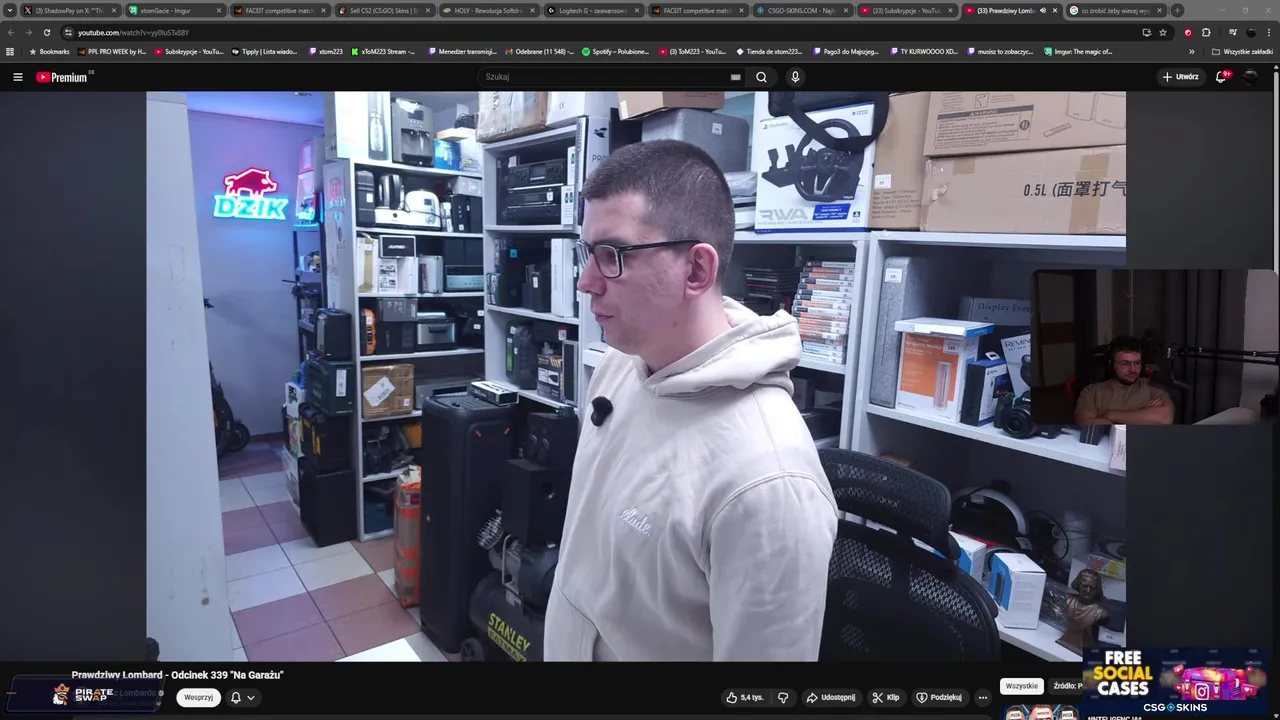Switch to the co zrobić żeby więcej tab
Image resolution: width=1280 pixels, height=720 pixels.
point(1116,10)
